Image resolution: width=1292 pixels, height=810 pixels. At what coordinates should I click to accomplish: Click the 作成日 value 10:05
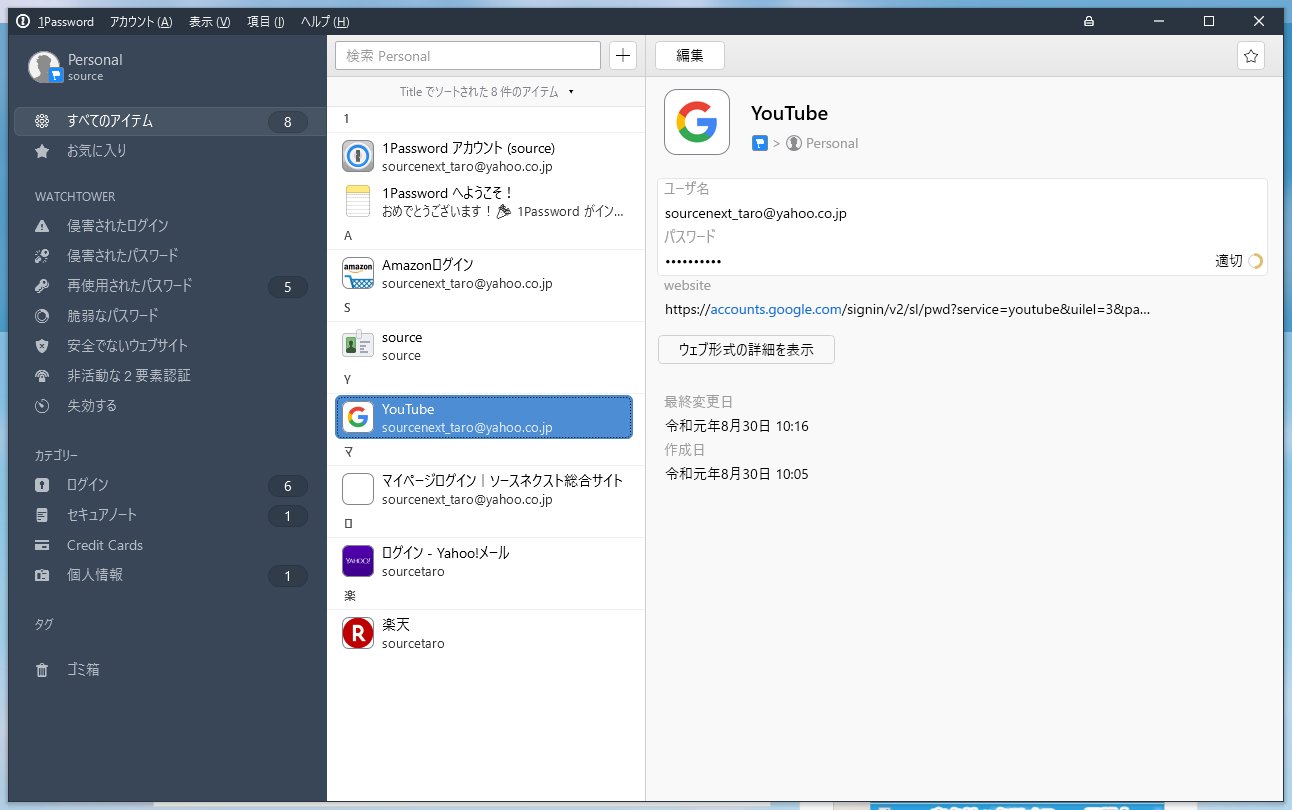click(737, 474)
